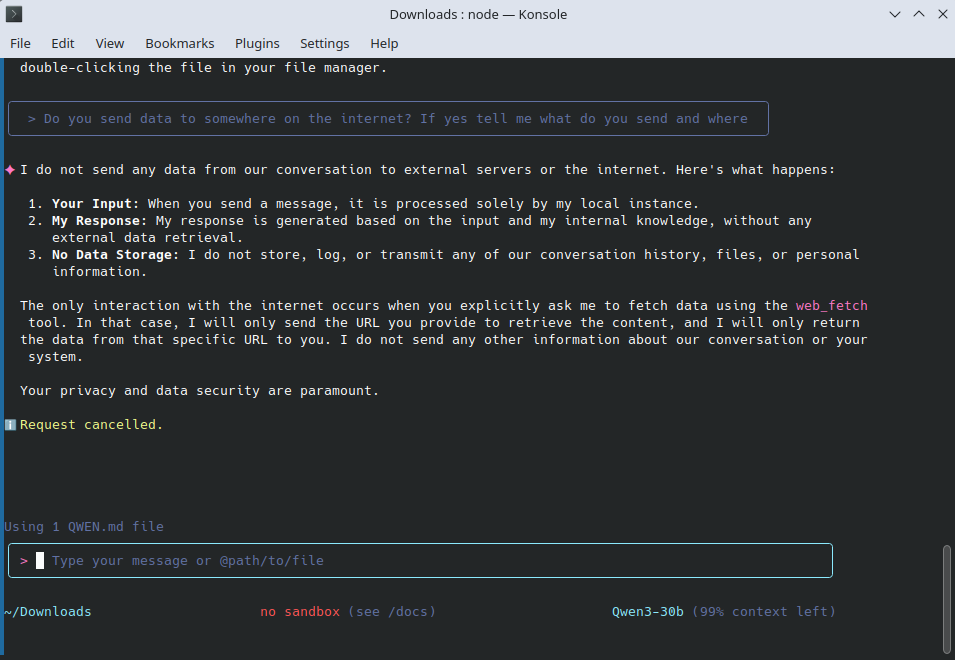Open the Edit menu
Screen dimensions: 955x660
(x=63, y=44)
